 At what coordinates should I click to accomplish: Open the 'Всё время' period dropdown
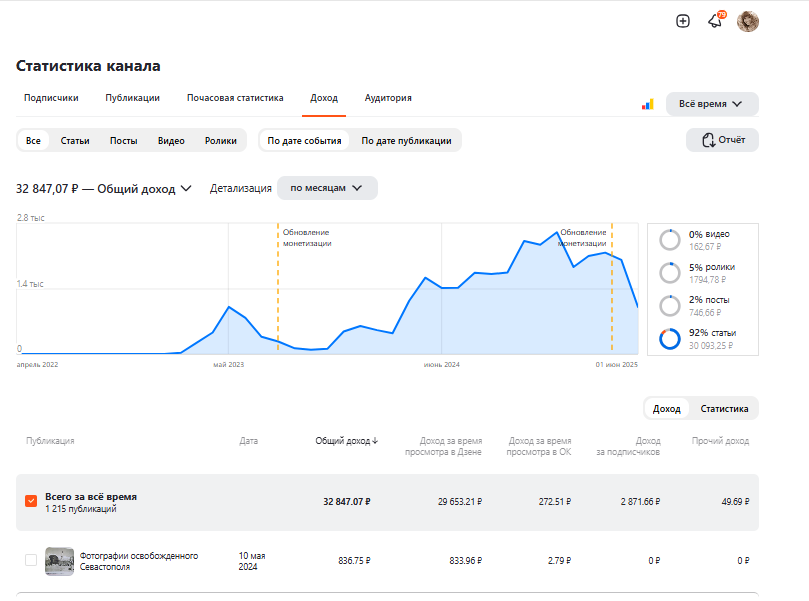point(712,104)
